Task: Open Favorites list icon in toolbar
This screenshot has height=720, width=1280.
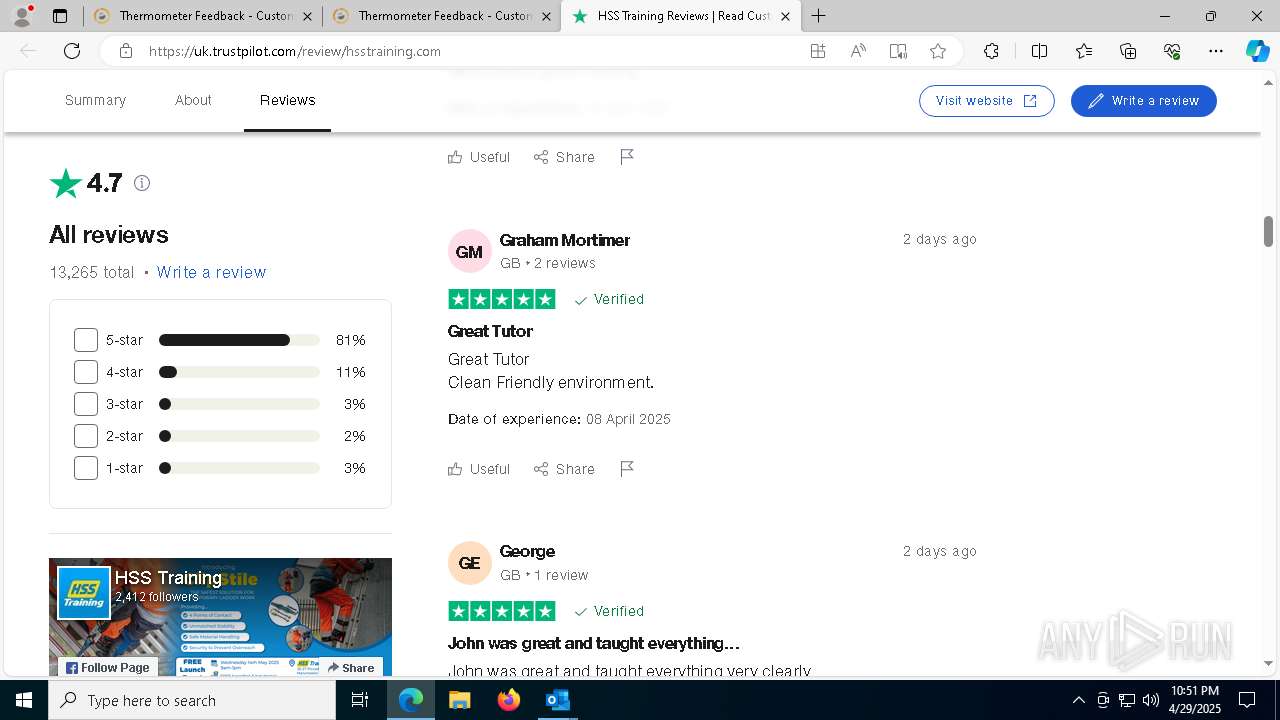Action: pos(1084,51)
